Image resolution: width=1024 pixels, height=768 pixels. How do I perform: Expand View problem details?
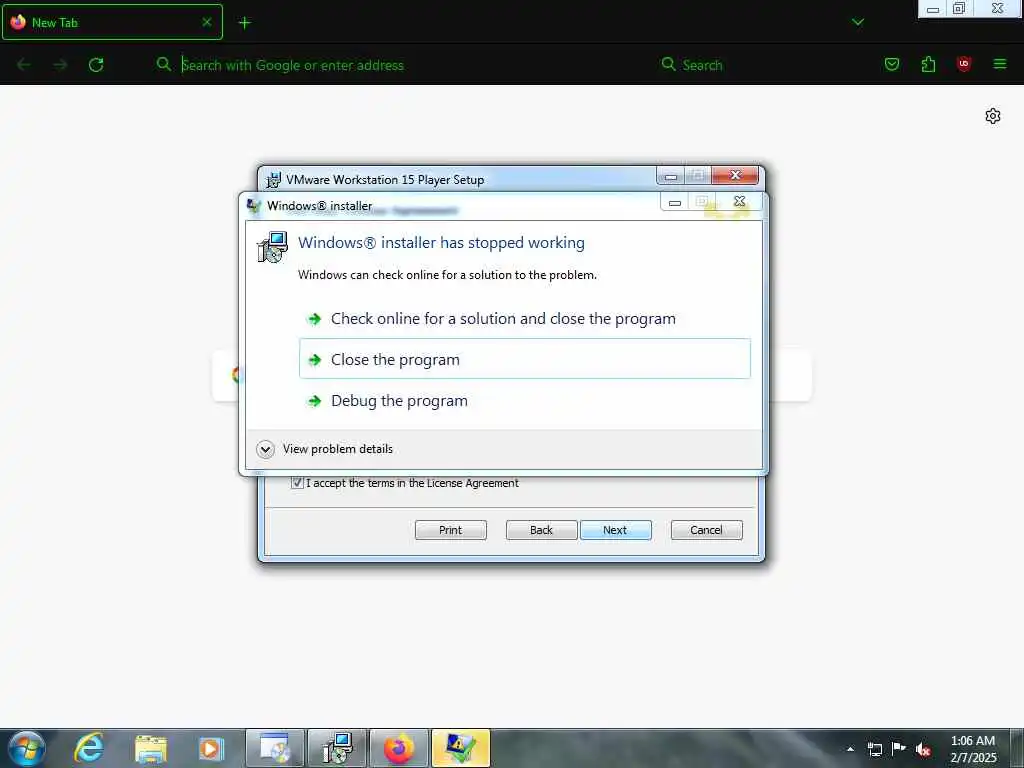325,449
